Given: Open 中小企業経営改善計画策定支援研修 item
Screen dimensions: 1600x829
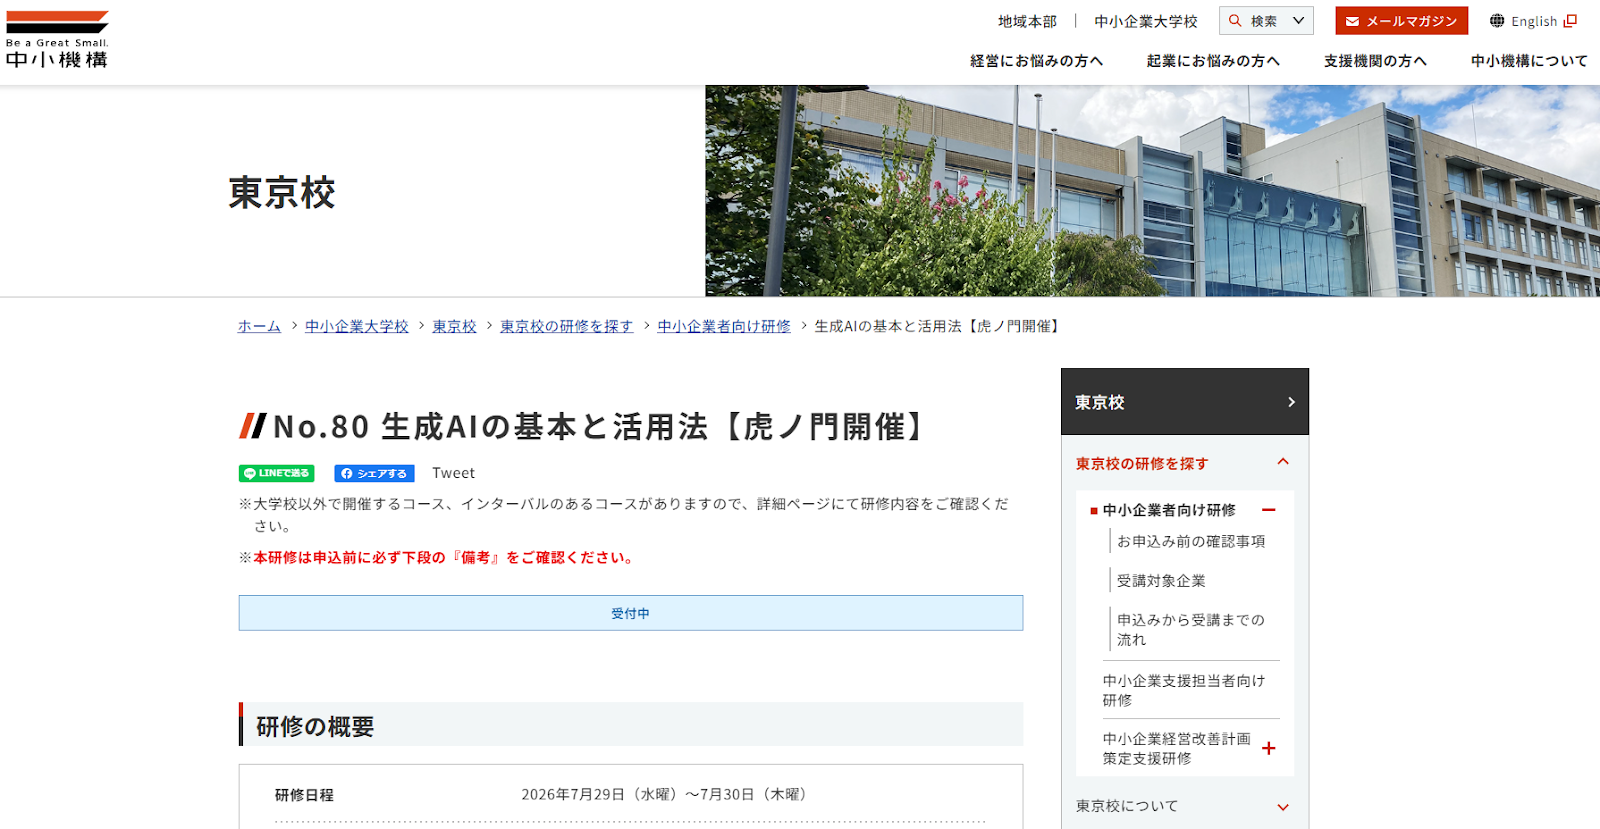Looking at the screenshot, I should tap(1176, 748).
